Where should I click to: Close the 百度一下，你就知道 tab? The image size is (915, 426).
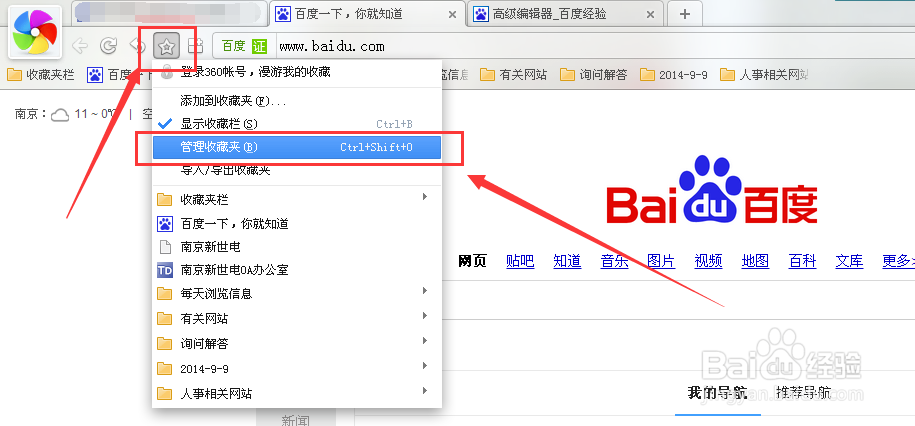pos(452,15)
